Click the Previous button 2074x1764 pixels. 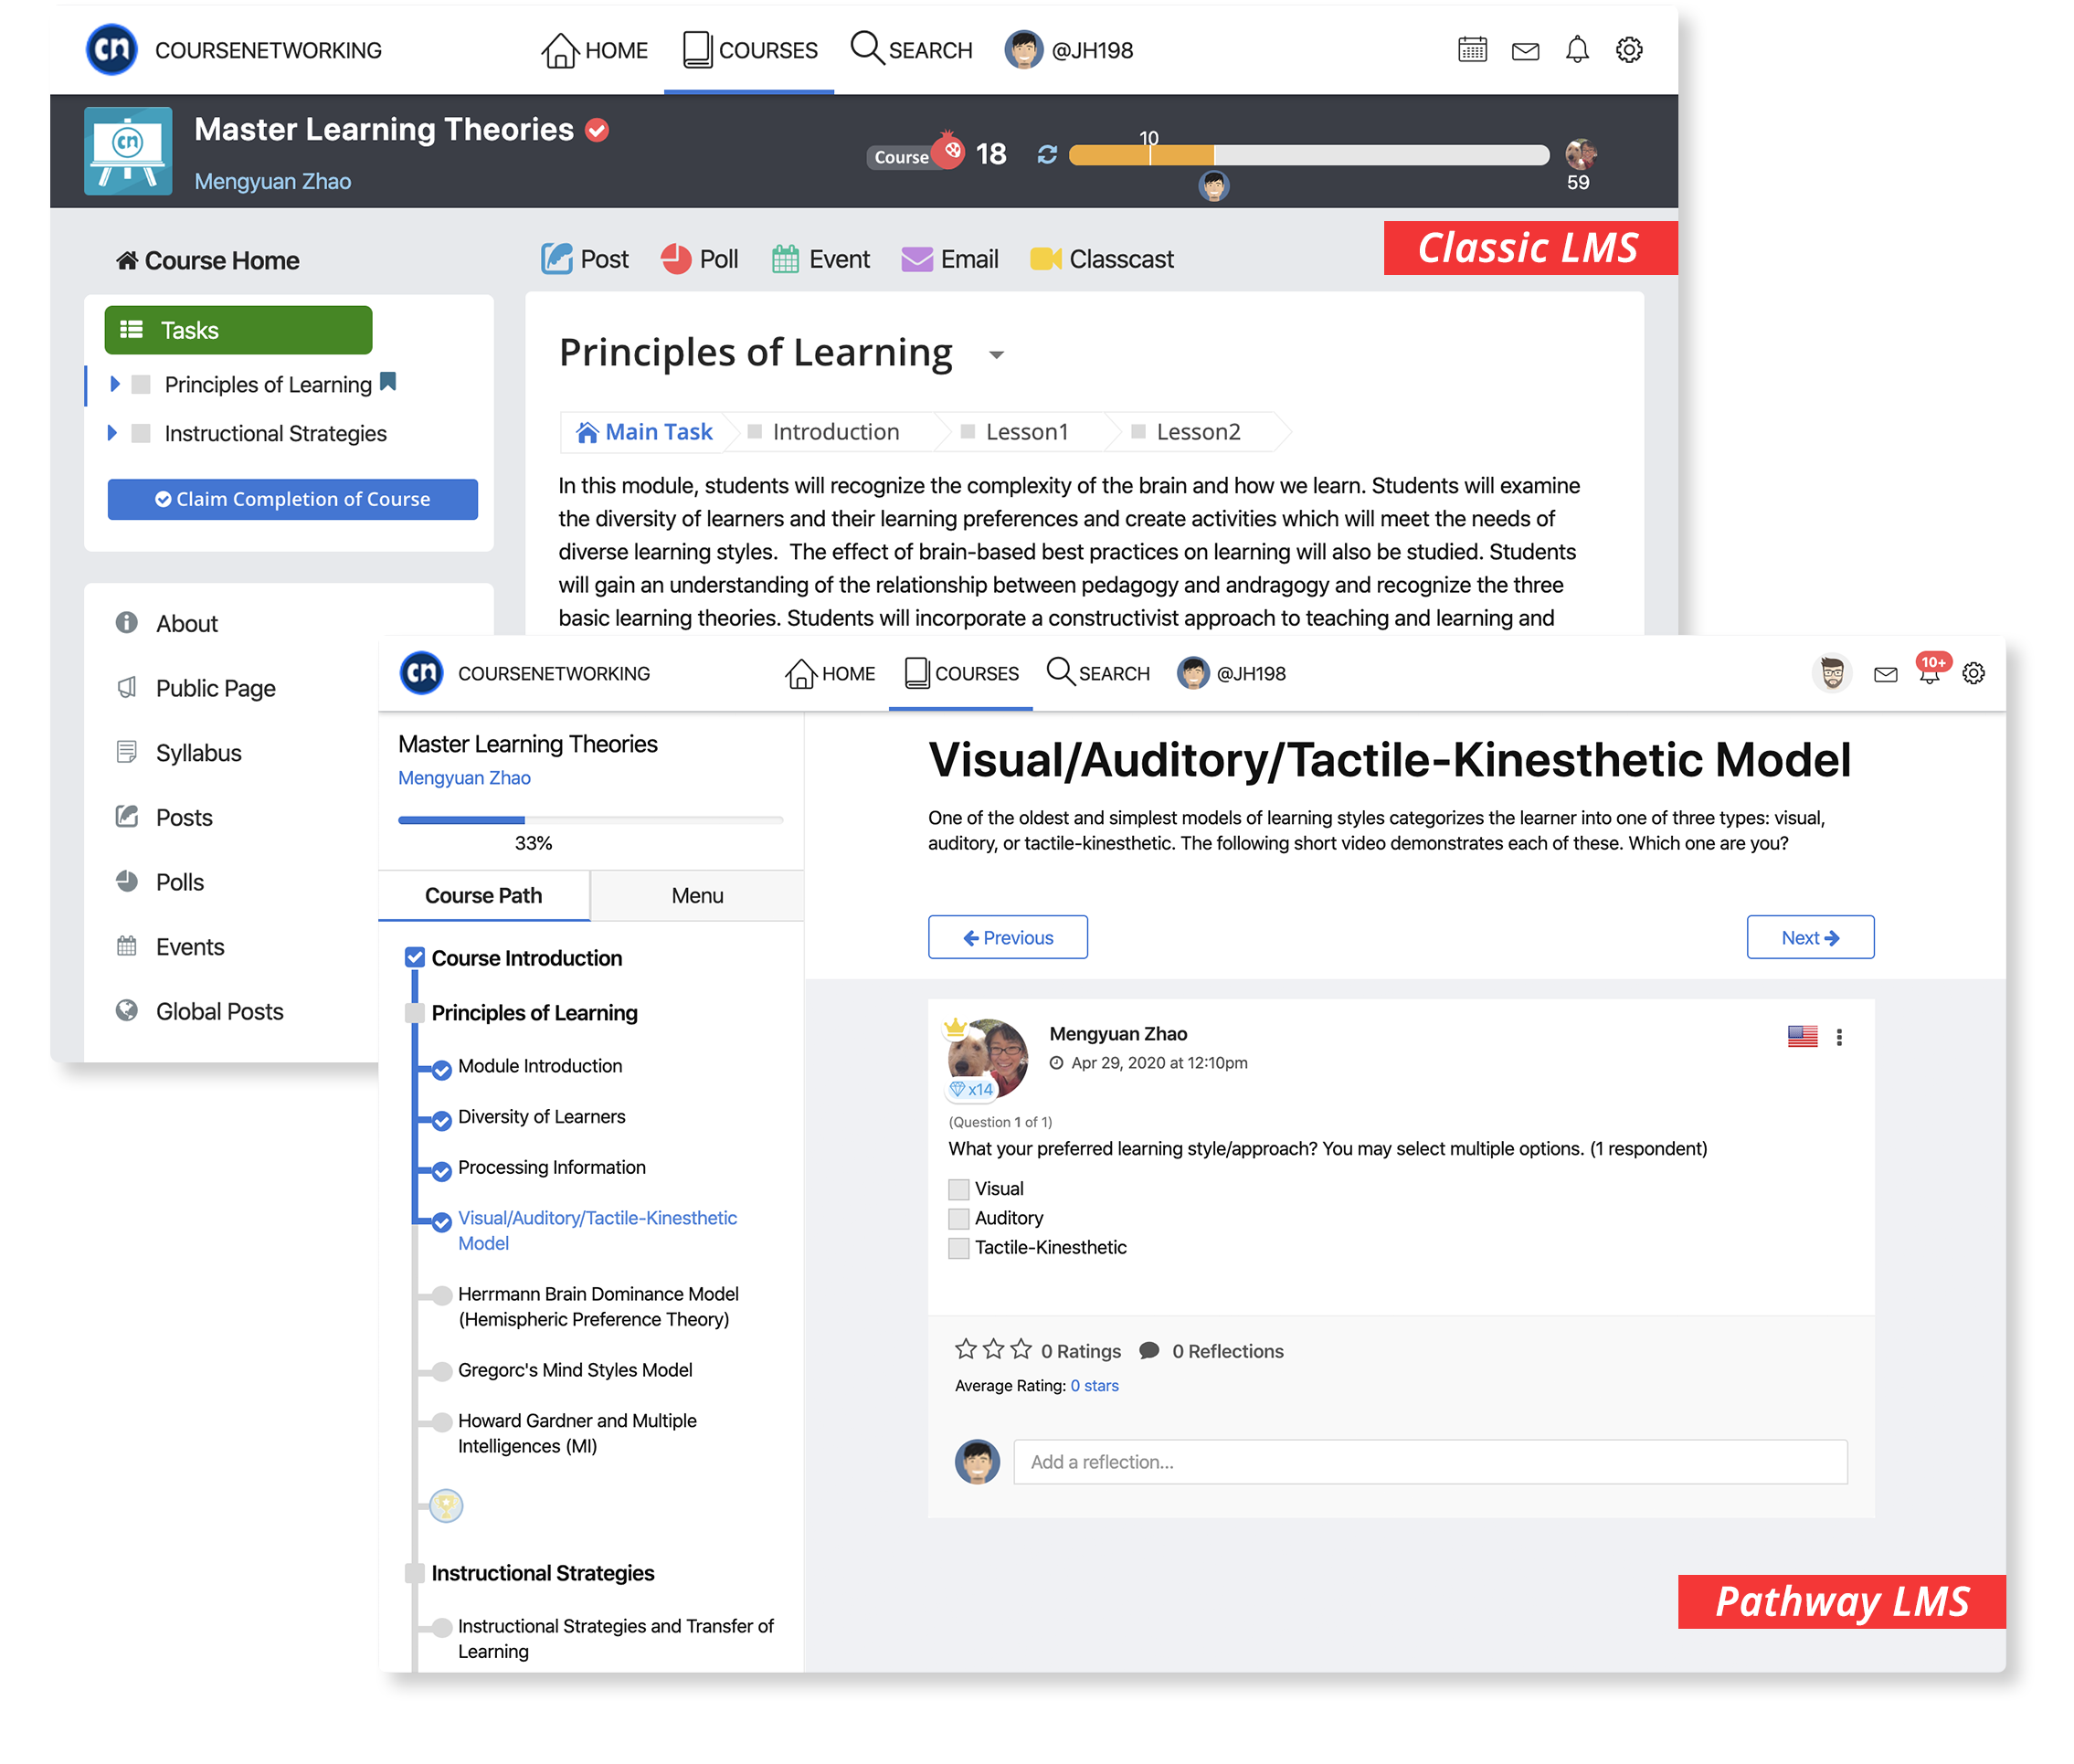coord(1007,937)
